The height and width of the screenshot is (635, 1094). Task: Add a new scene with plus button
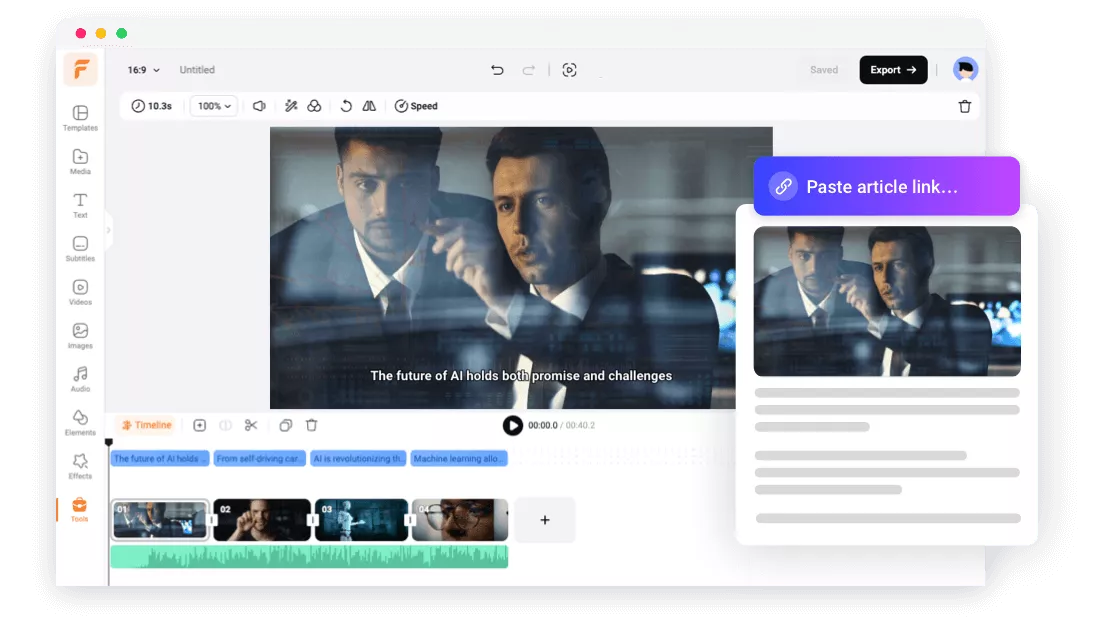(545, 520)
